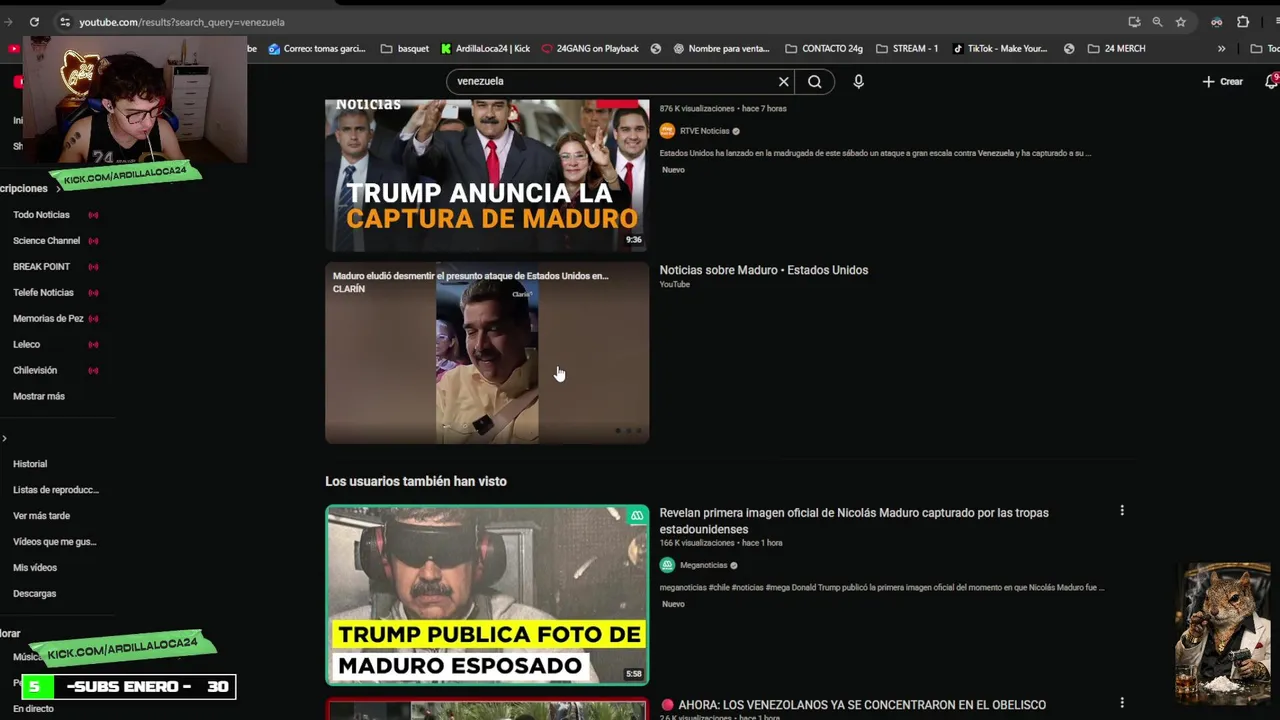Open options menu for the AHORA Obelisco video

click(1122, 703)
